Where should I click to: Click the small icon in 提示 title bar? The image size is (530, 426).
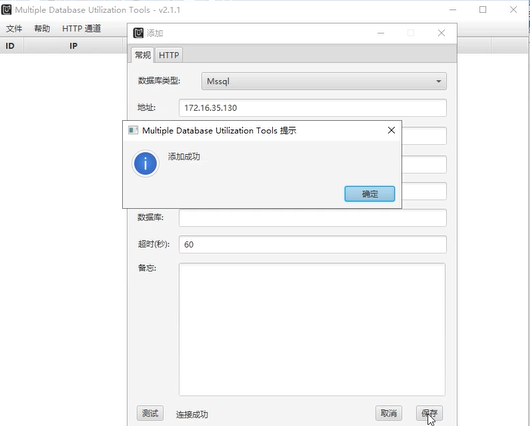(133, 130)
